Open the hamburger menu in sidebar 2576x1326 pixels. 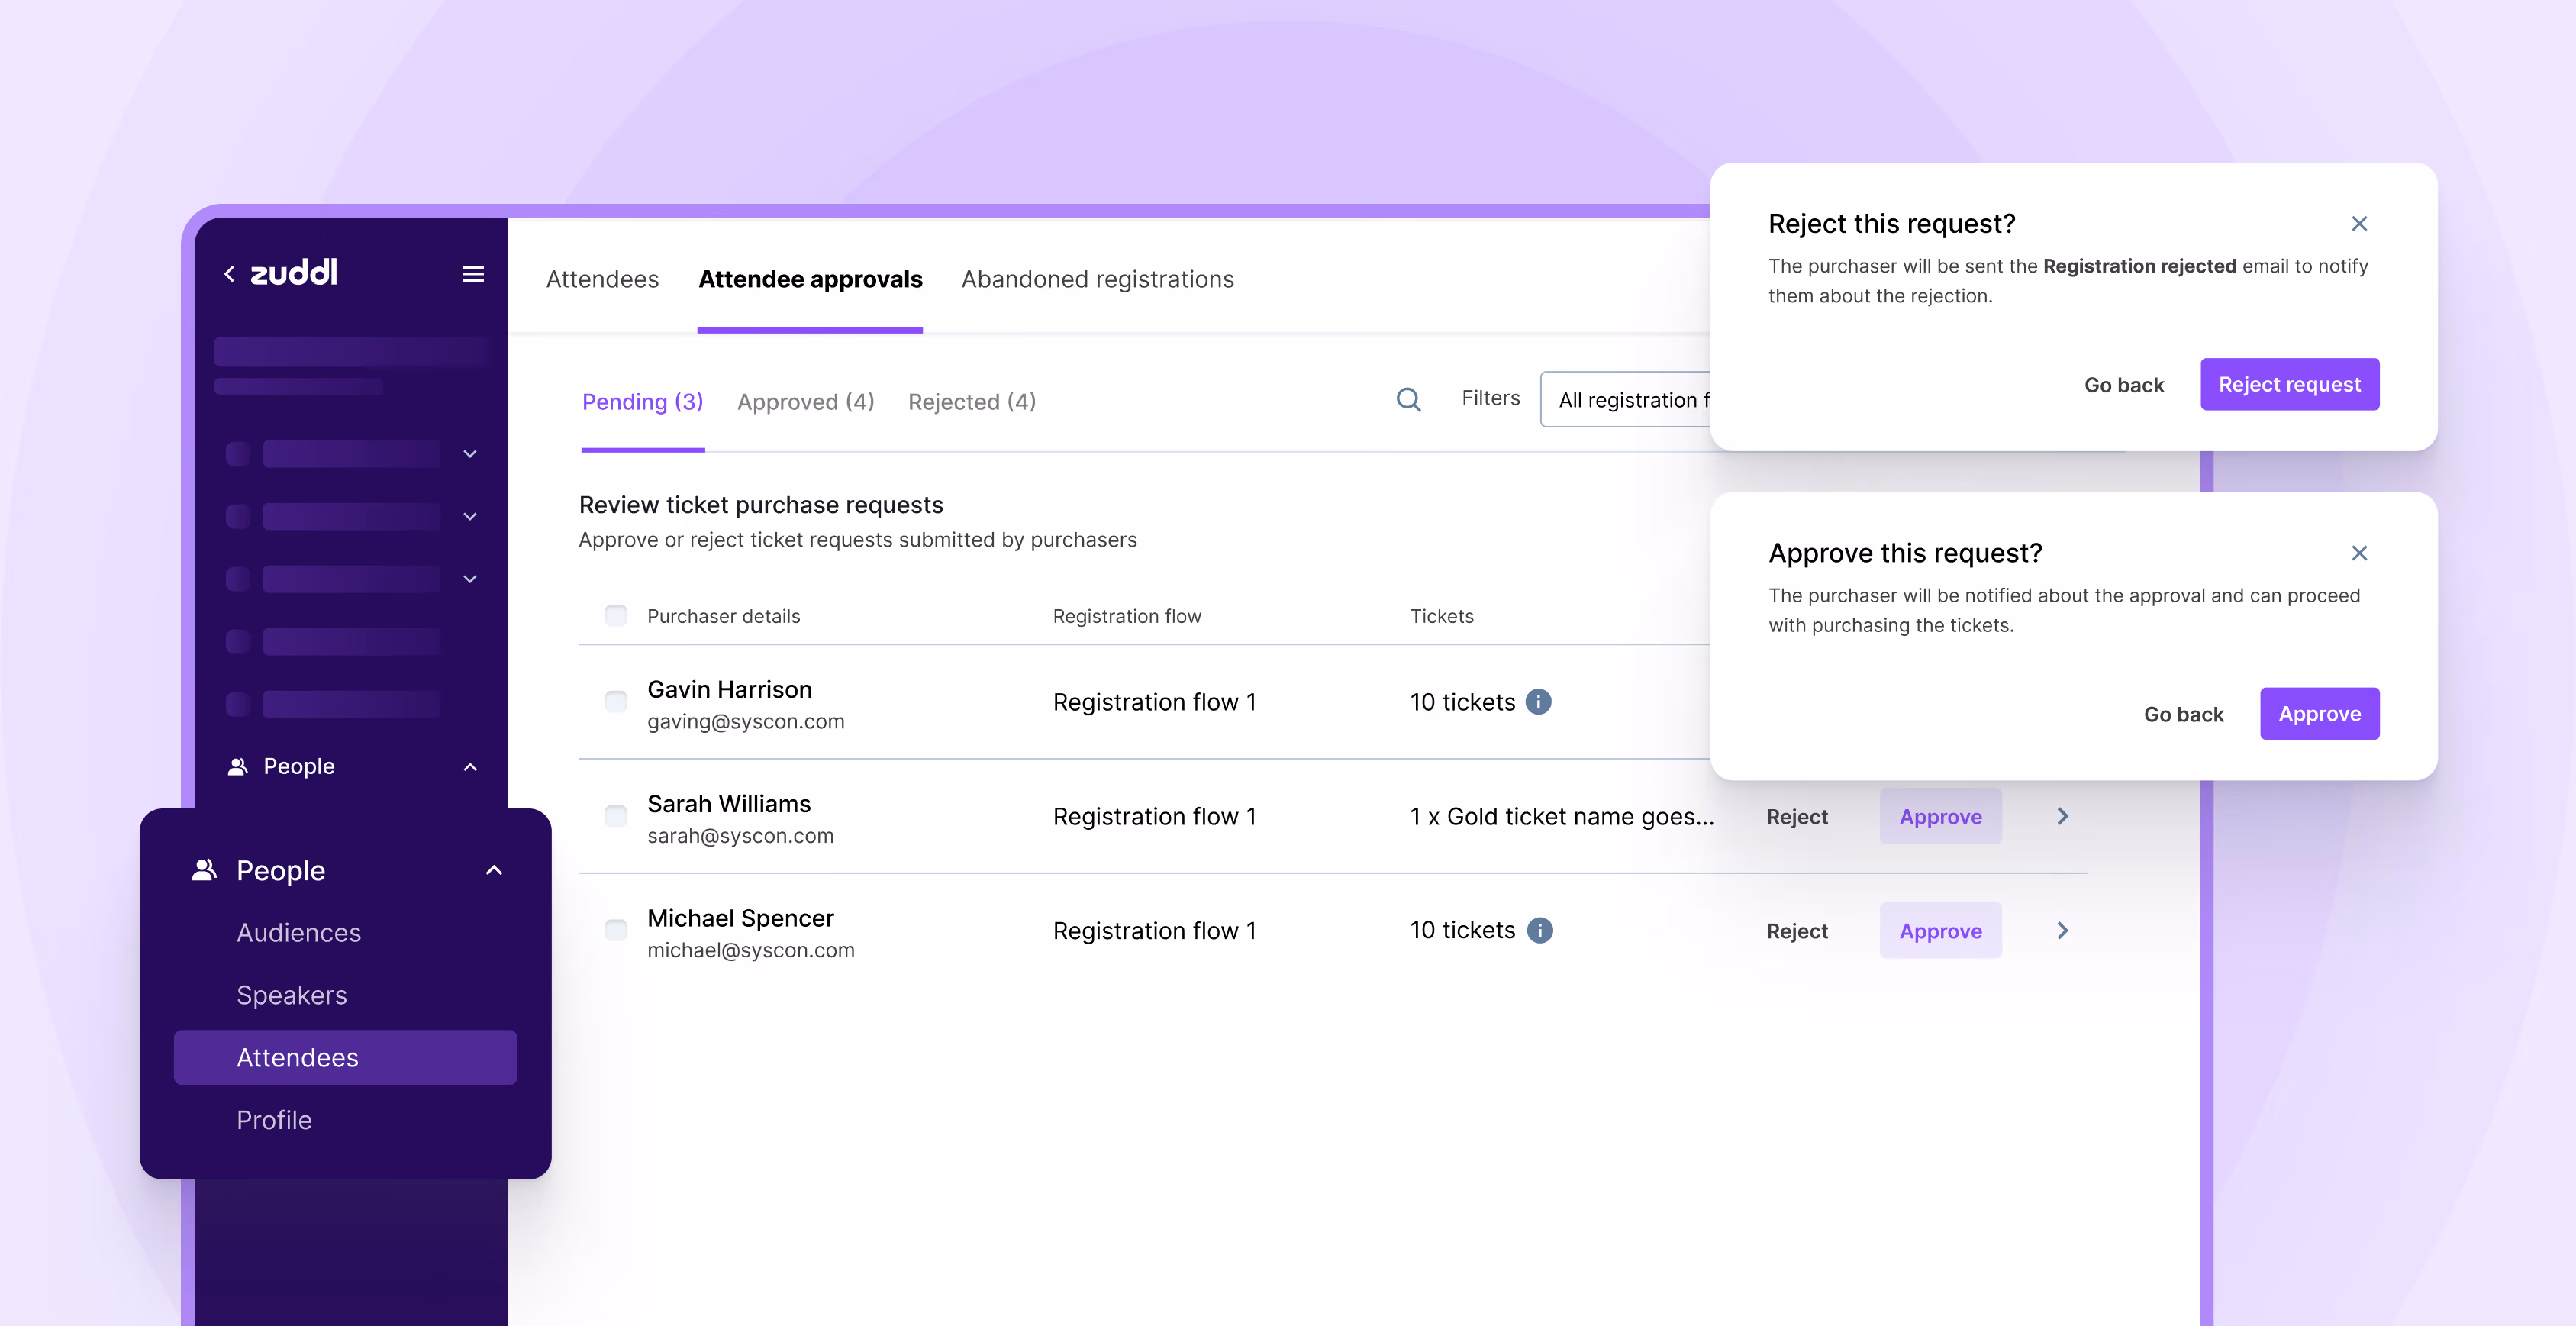(473, 274)
